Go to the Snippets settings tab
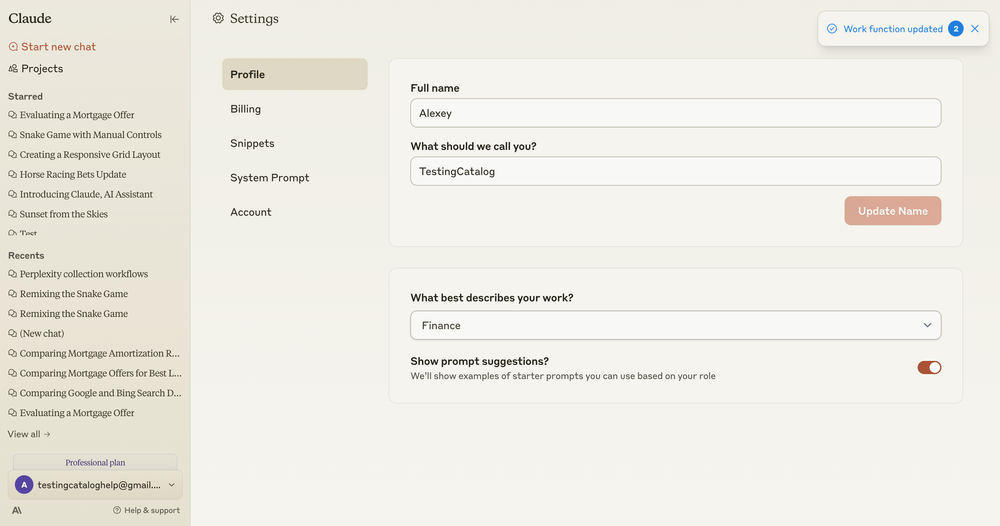The width and height of the screenshot is (1000, 526). coord(252,143)
